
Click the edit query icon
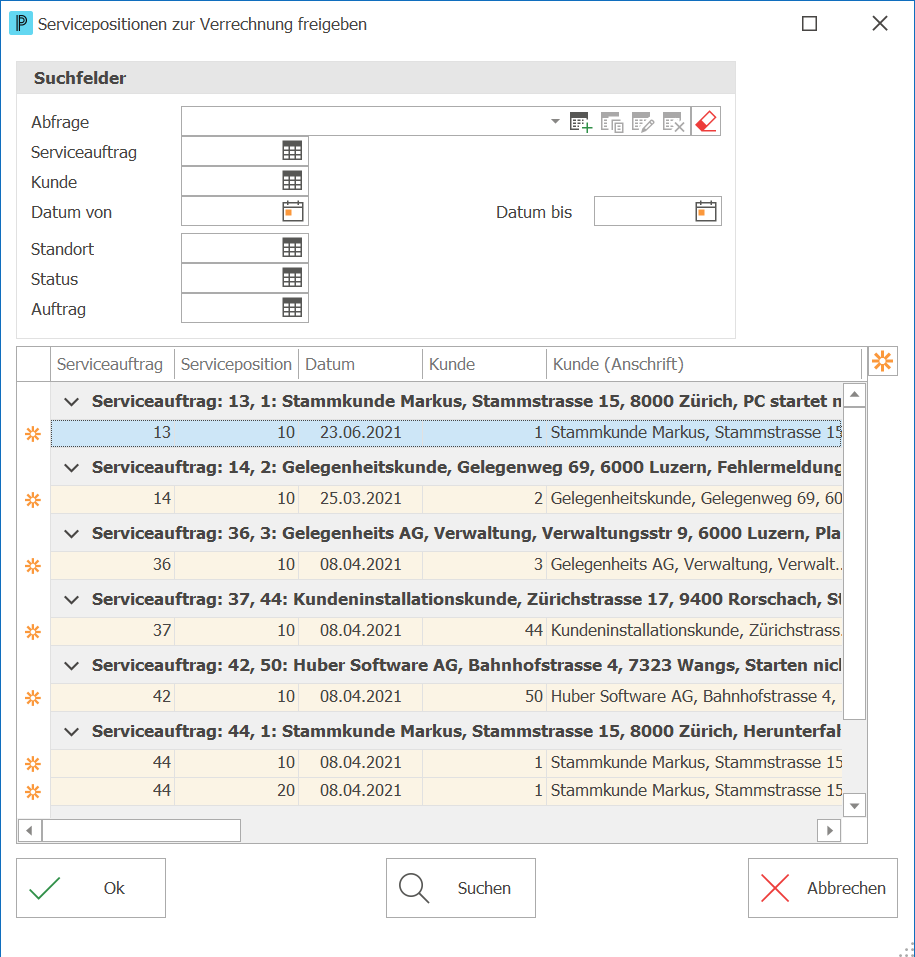click(643, 122)
